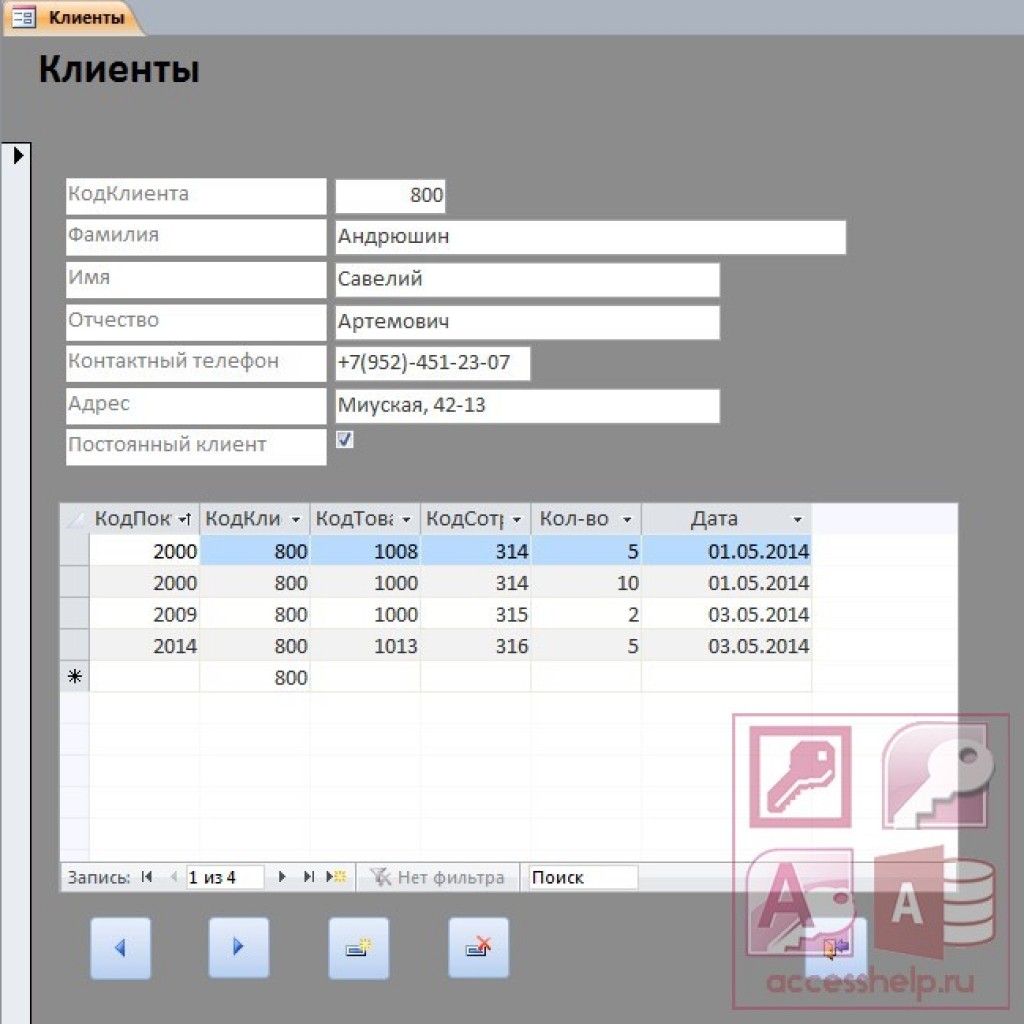Click the previous record blue arrow button
The image size is (1024, 1024).
pos(120,947)
